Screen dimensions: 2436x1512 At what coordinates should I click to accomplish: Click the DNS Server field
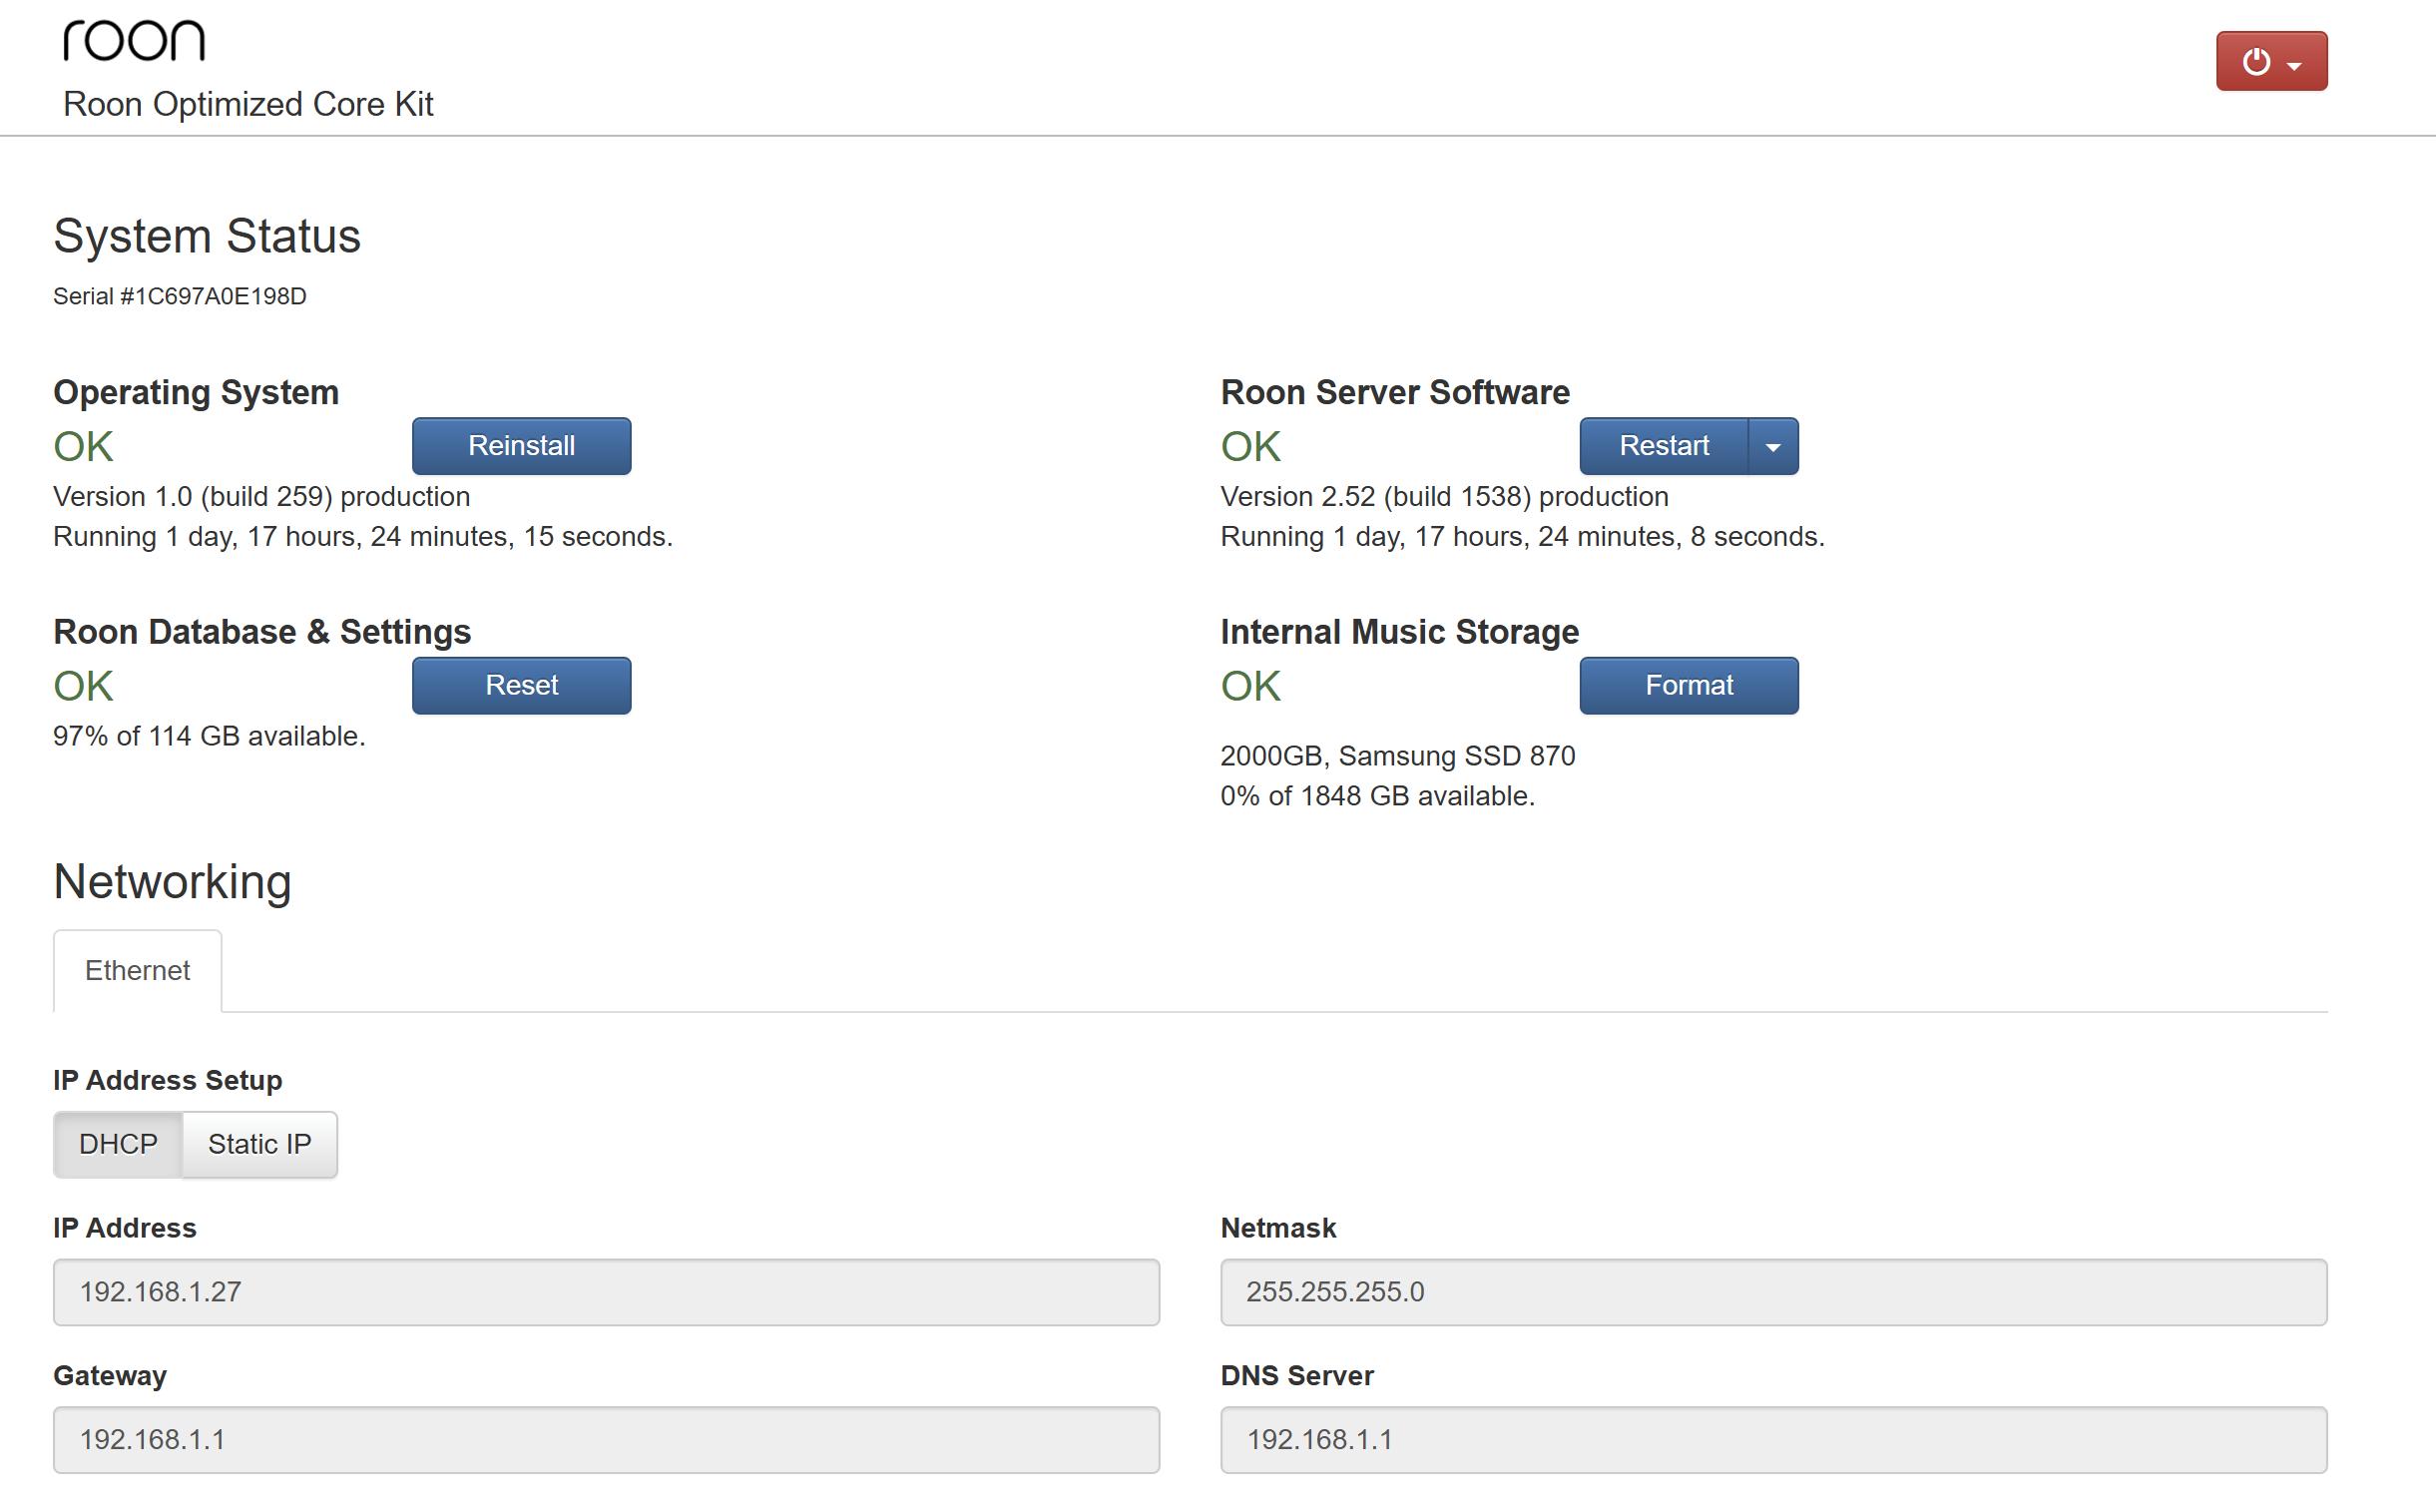1772,1440
